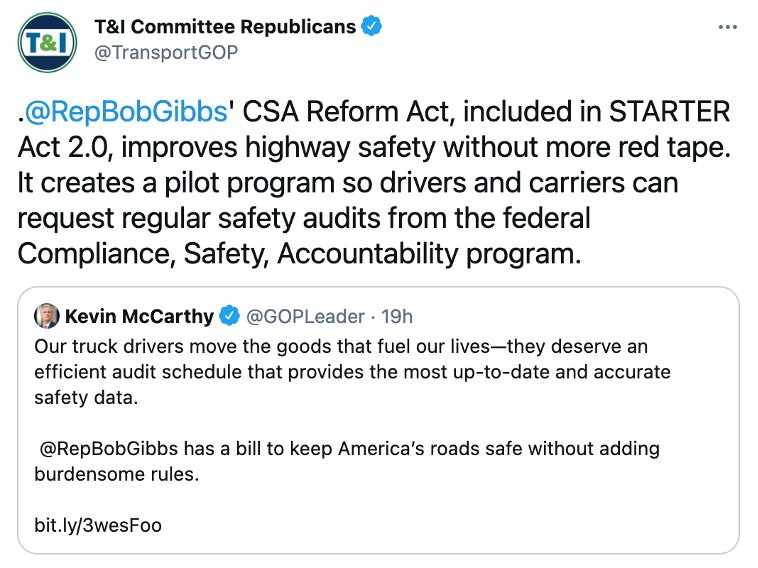The image size is (758, 568).
Task: Click @RepBobGibbs mention in quoted tweet
Action: [110, 448]
